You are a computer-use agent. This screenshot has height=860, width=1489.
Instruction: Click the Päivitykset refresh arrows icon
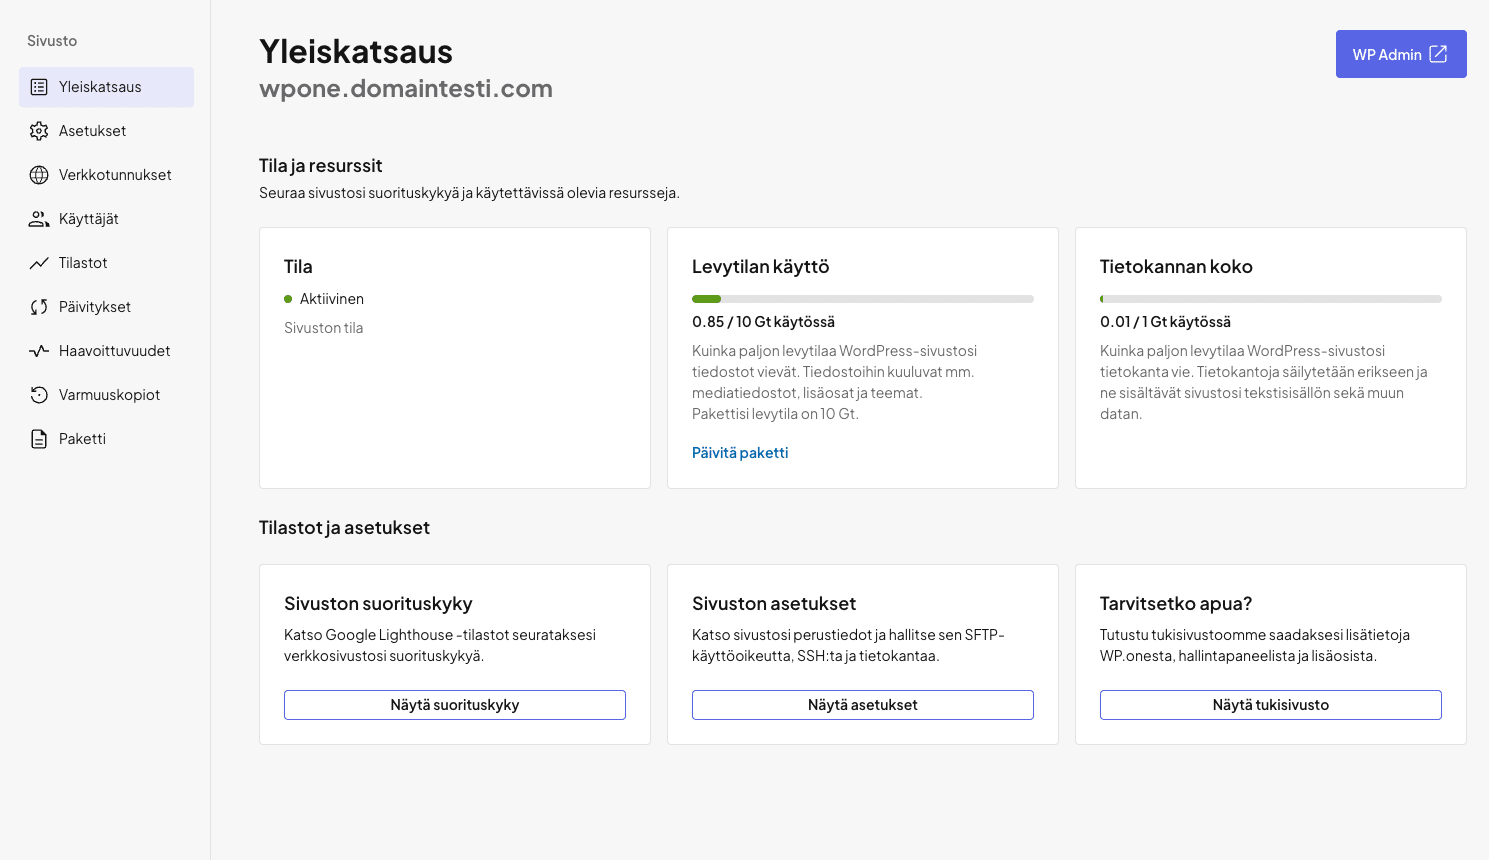[39, 307]
